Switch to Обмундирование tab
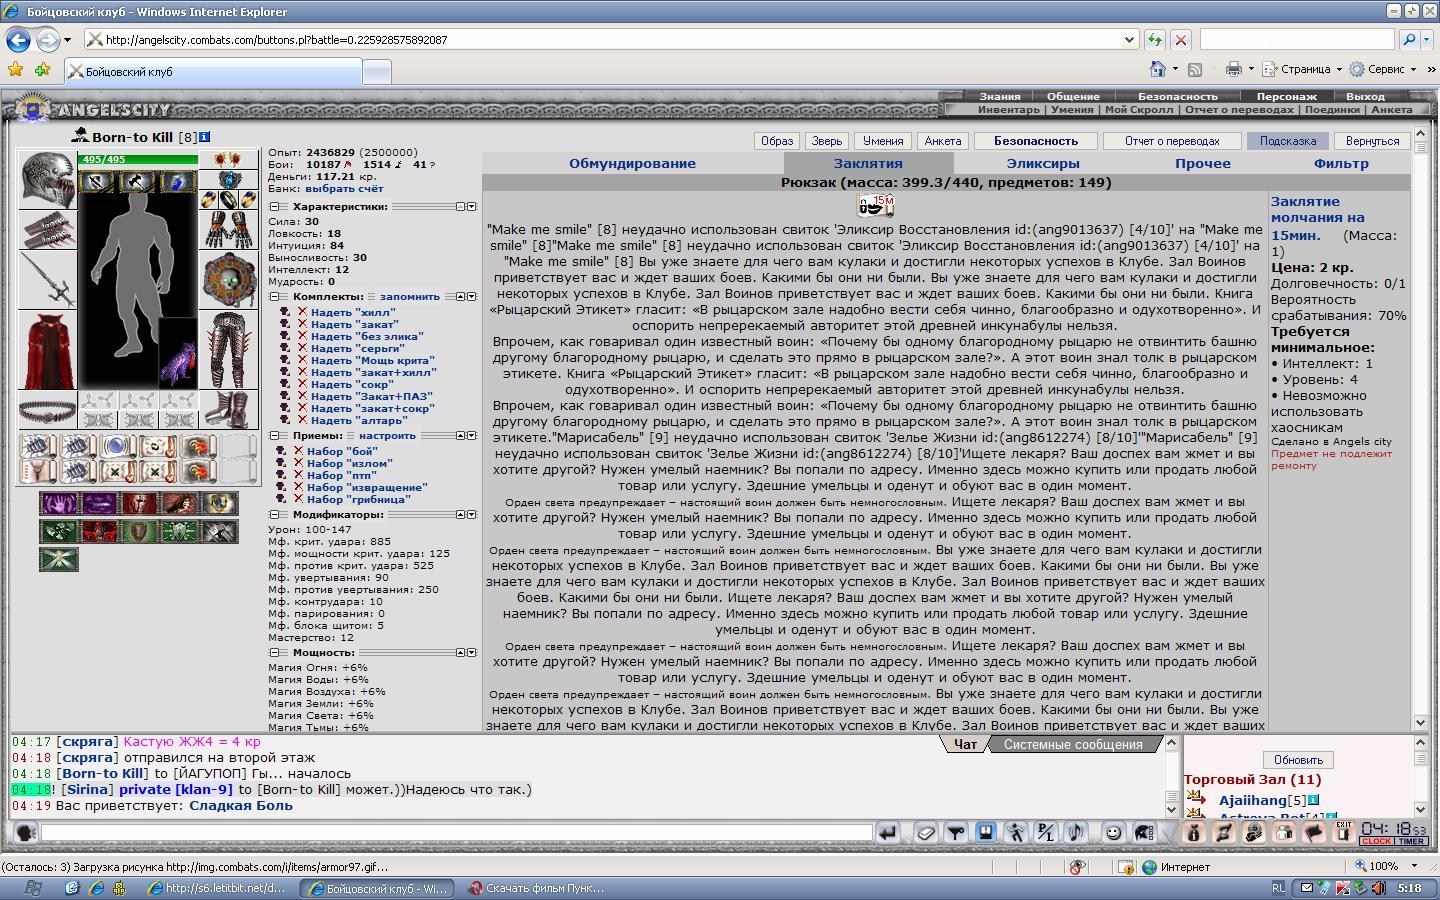 point(632,163)
